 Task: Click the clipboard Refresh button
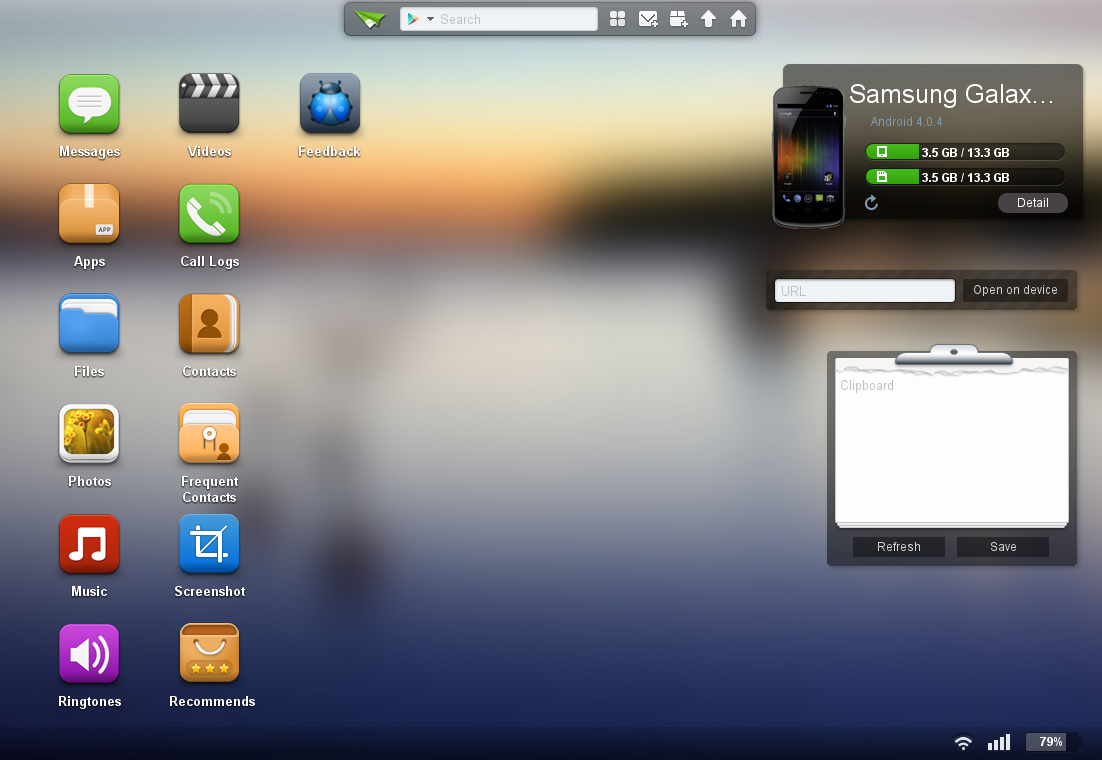(898, 546)
